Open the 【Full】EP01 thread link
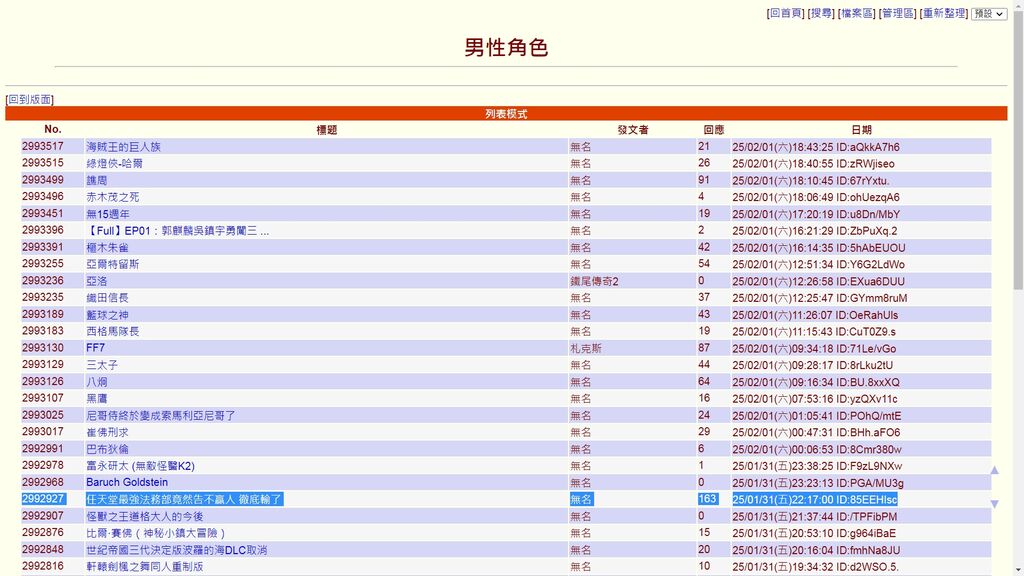Screen dimensions: 1024x576 coord(177,231)
